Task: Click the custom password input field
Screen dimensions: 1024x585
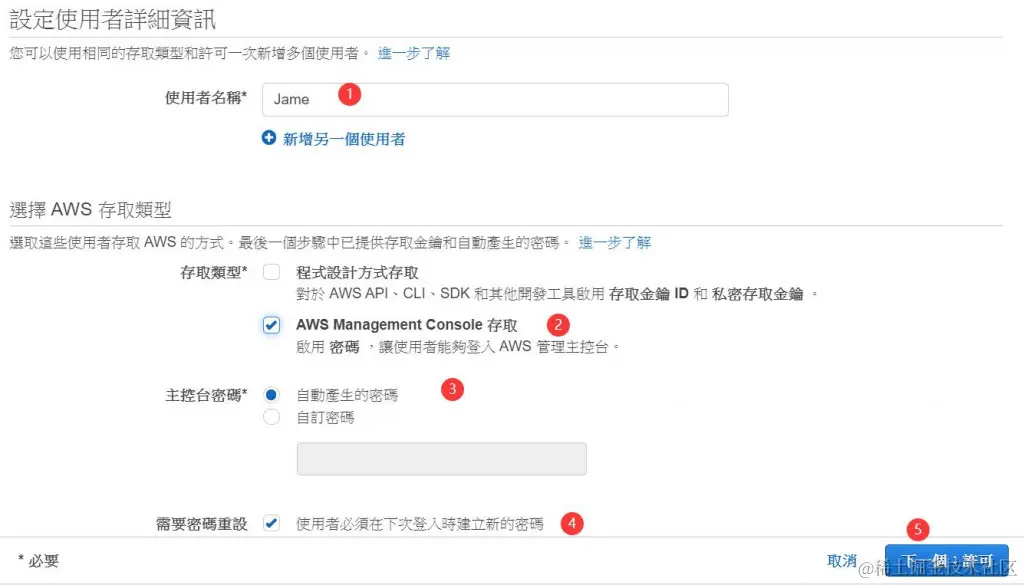Action: pos(440,458)
